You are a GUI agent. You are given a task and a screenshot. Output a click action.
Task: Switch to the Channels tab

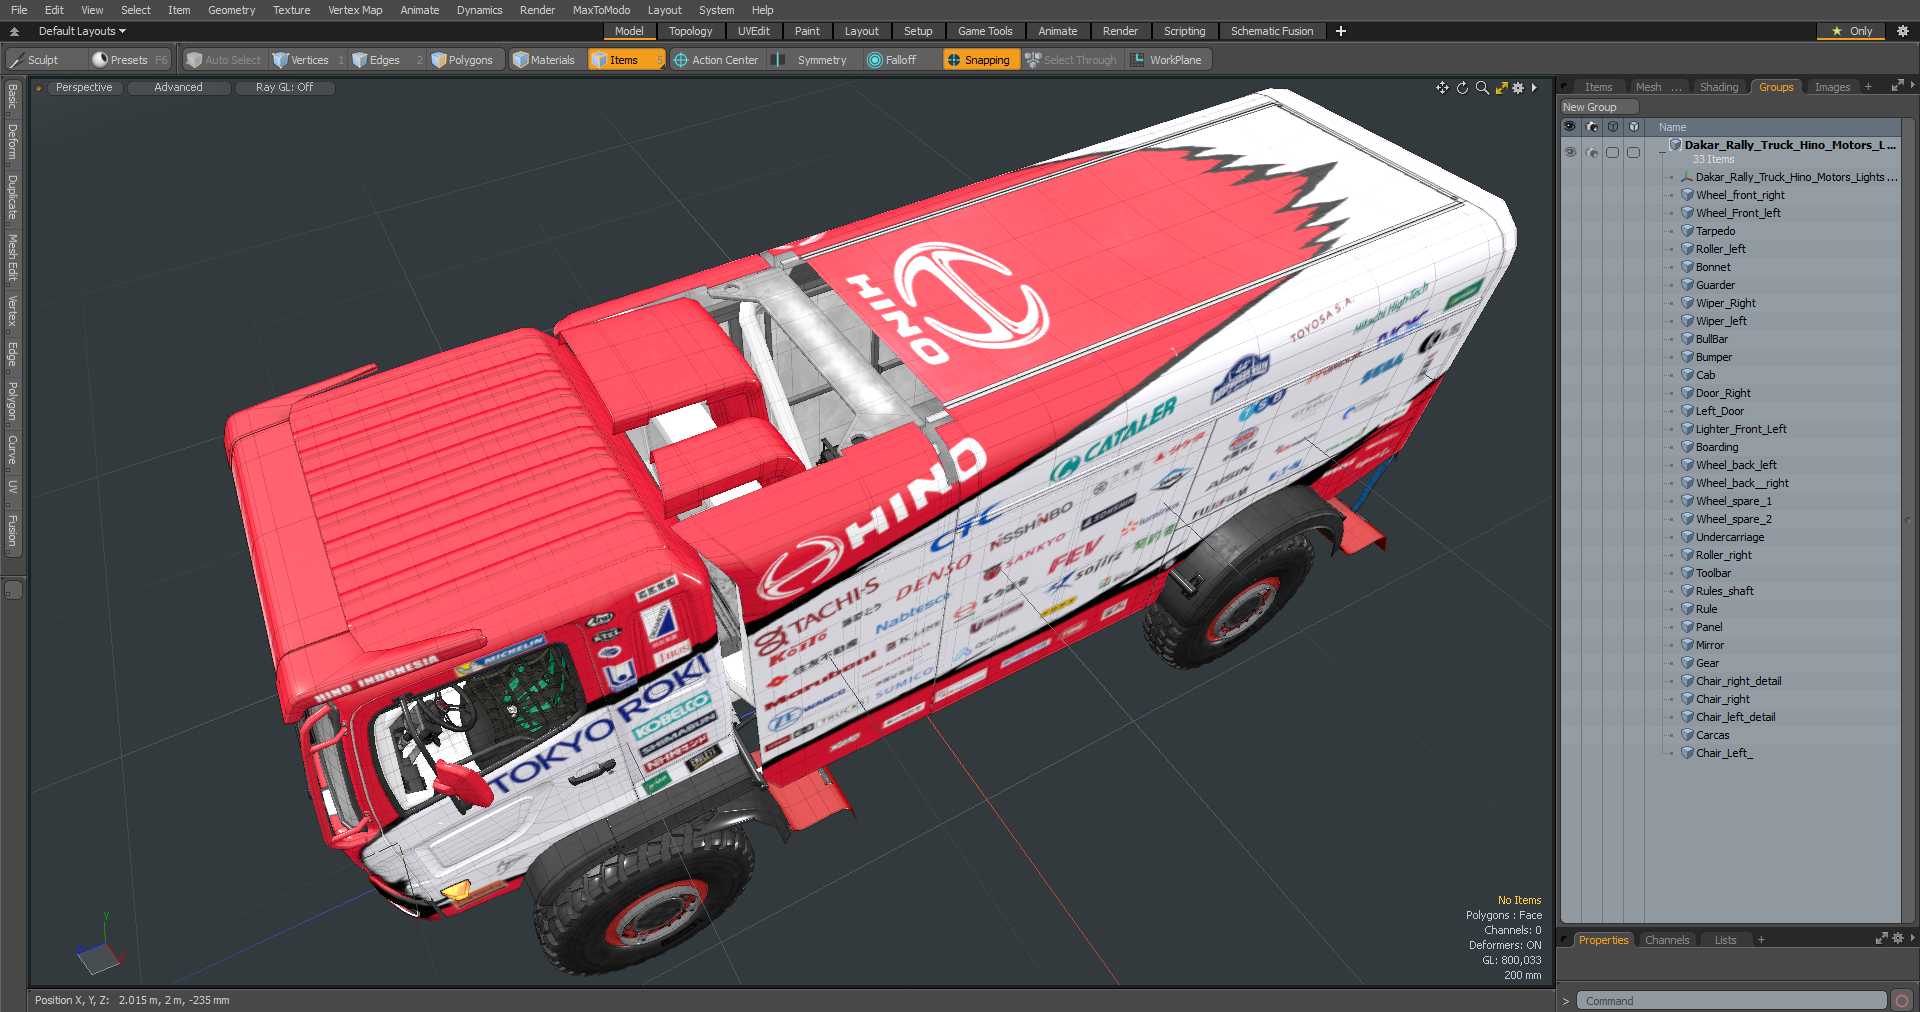[1667, 940]
